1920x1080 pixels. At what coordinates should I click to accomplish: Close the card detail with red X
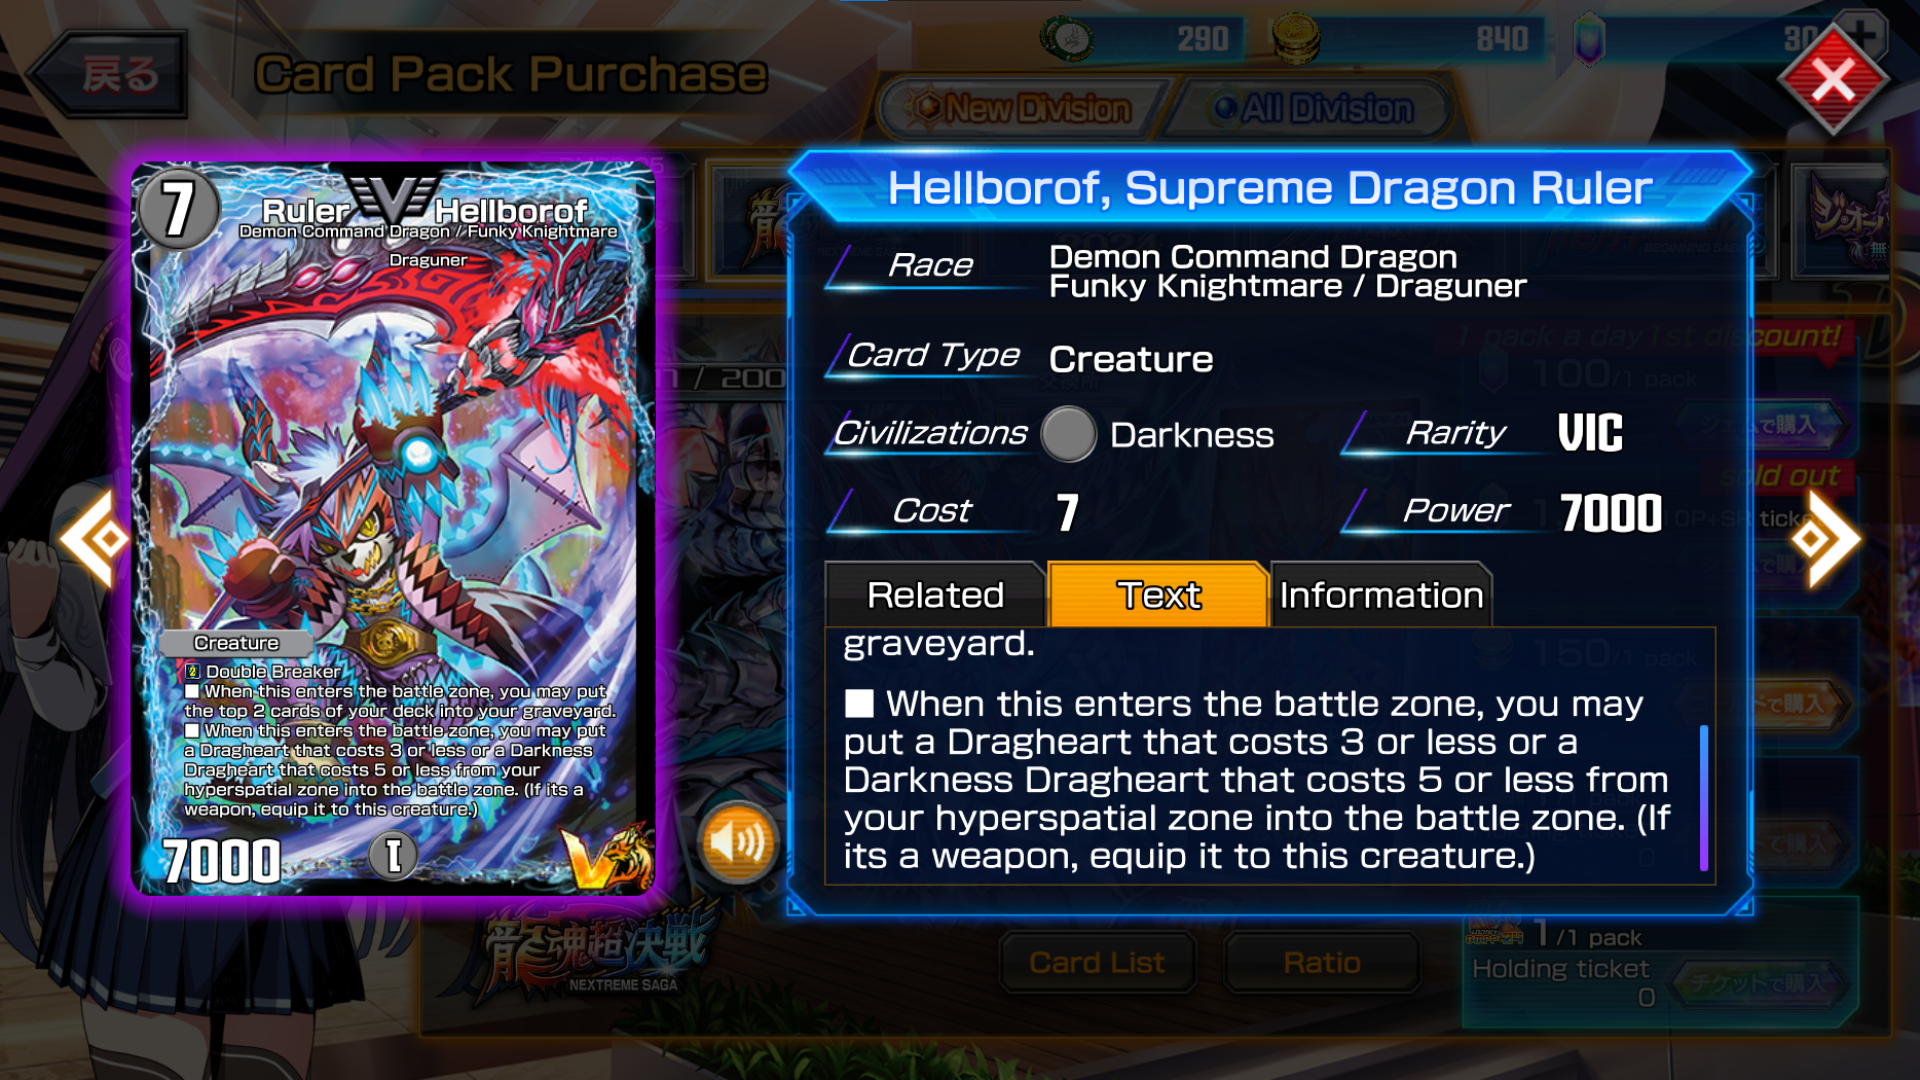1832,80
